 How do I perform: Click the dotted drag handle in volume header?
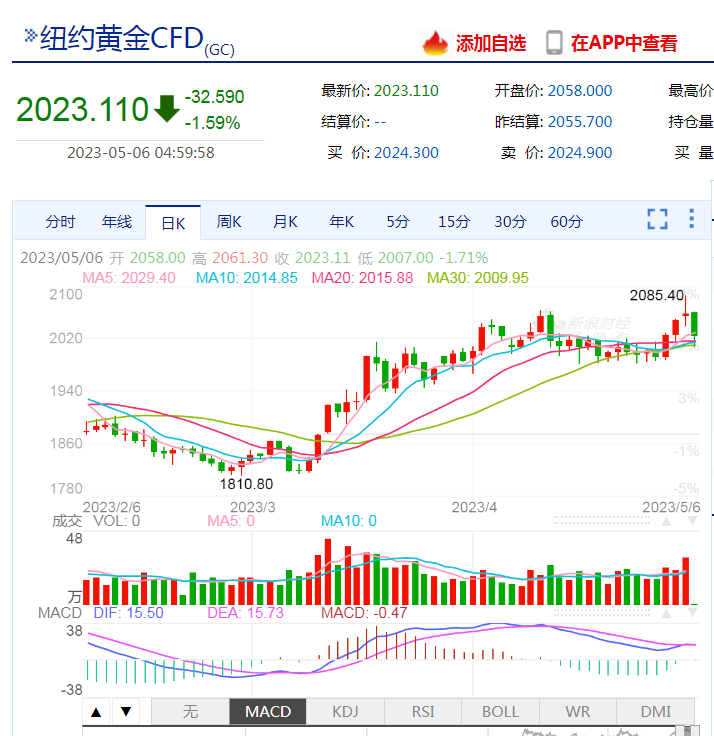pyautogui.click(x=602, y=520)
